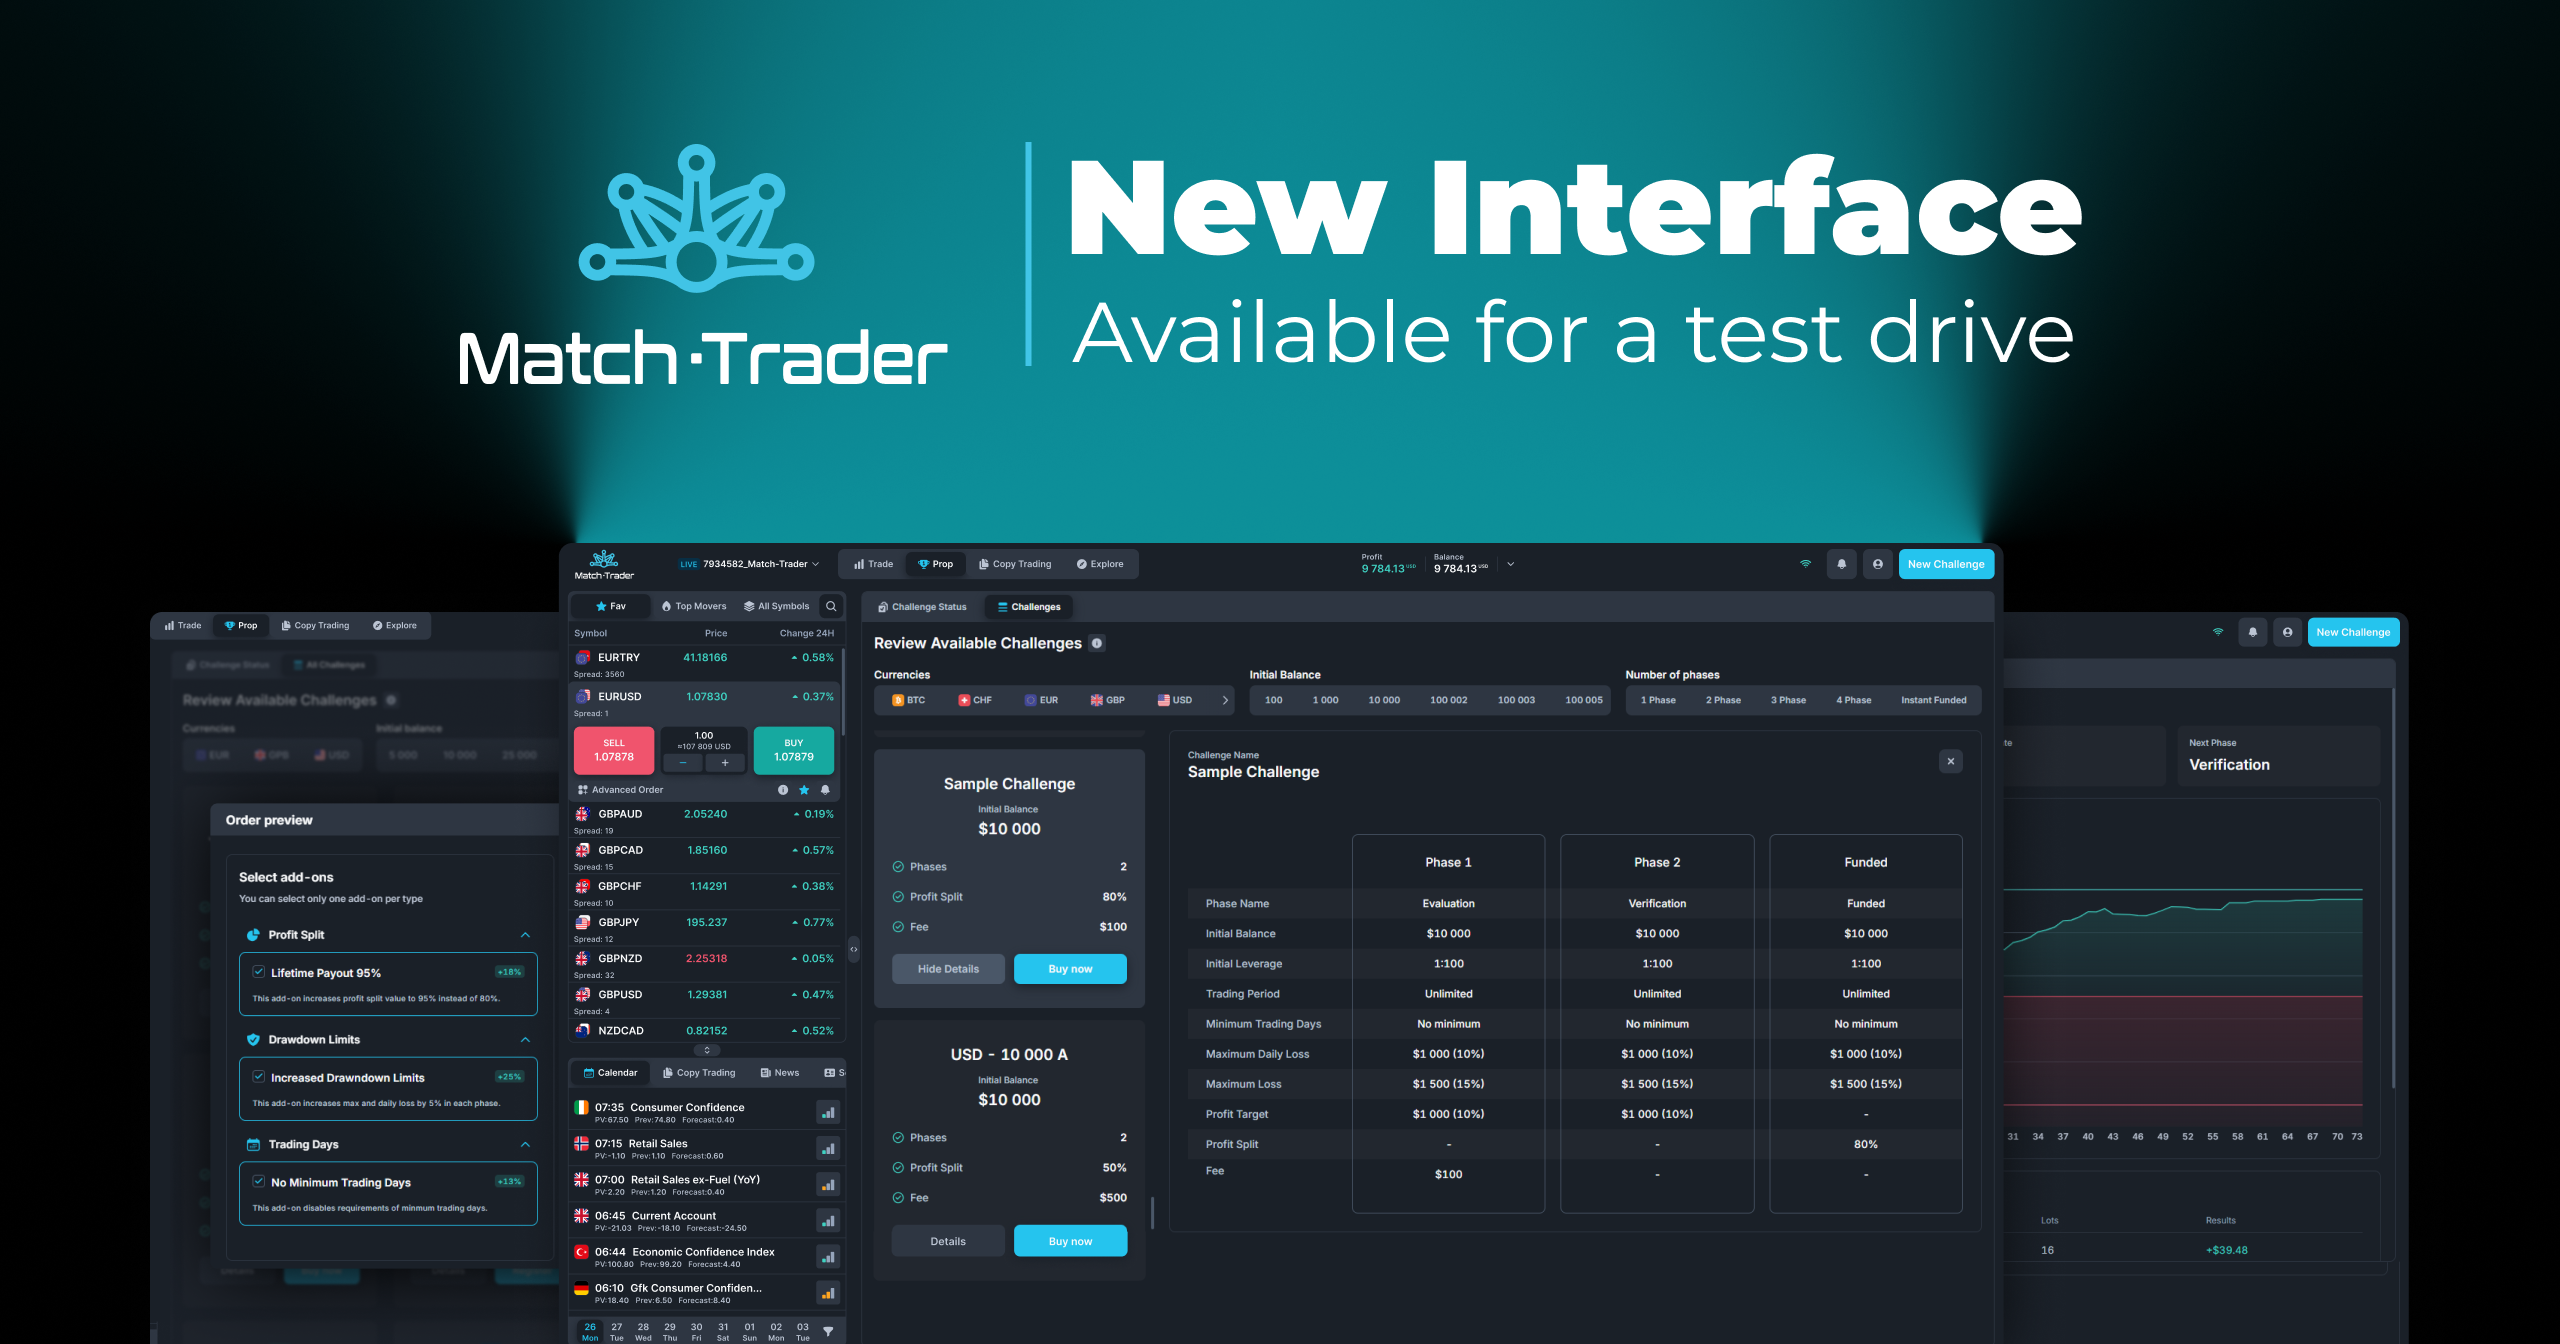Viewport: 2560px width, 1344px height.
Task: Switch to the Challenge Status tab
Action: [922, 606]
